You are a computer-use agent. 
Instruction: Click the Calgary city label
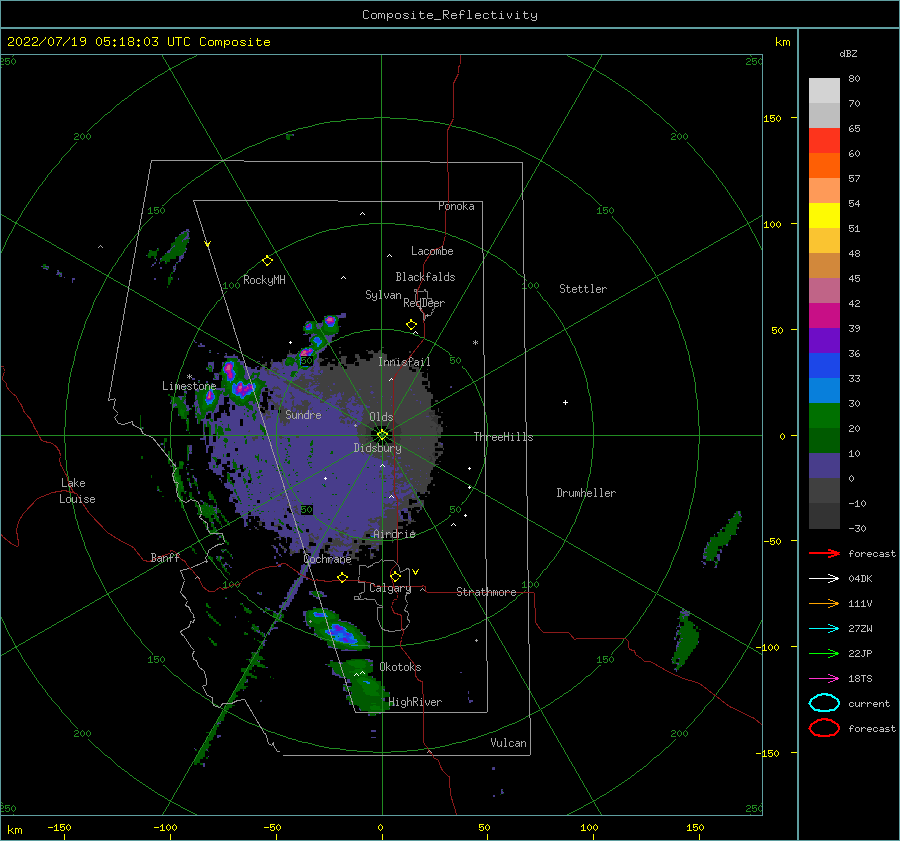[x=390, y=588]
